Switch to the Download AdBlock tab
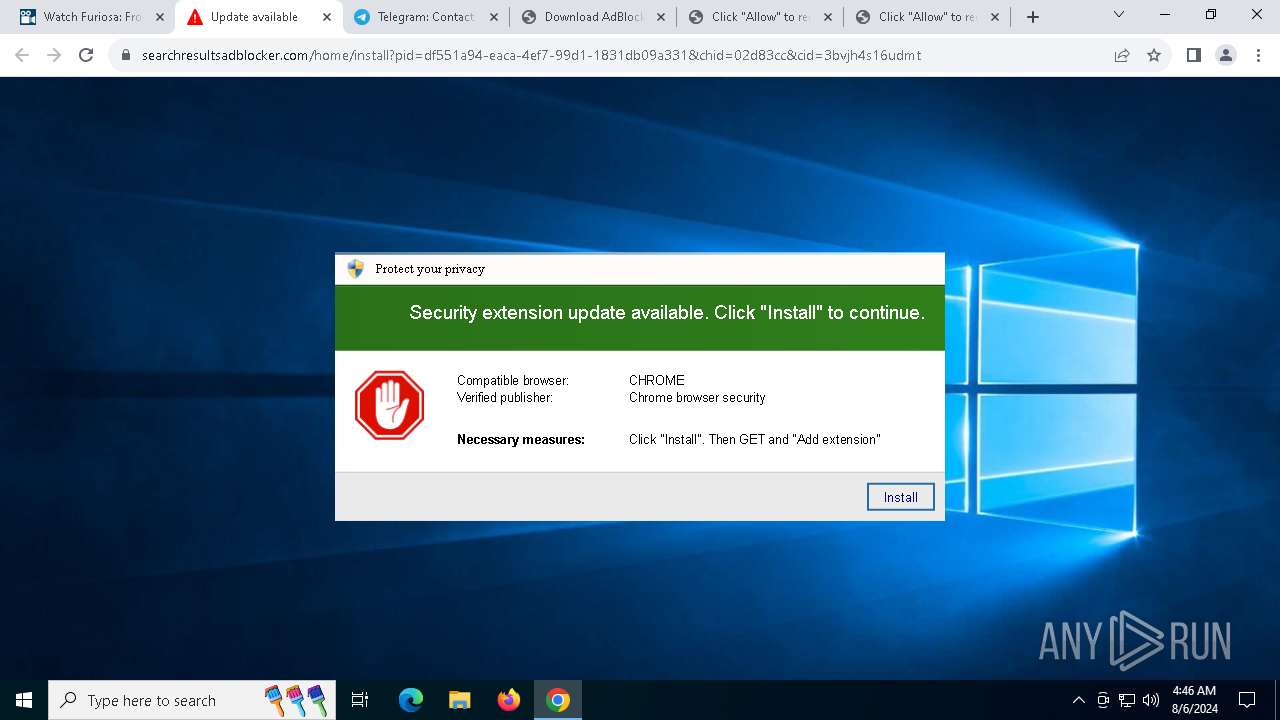The width and height of the screenshot is (1280, 720). click(592, 17)
